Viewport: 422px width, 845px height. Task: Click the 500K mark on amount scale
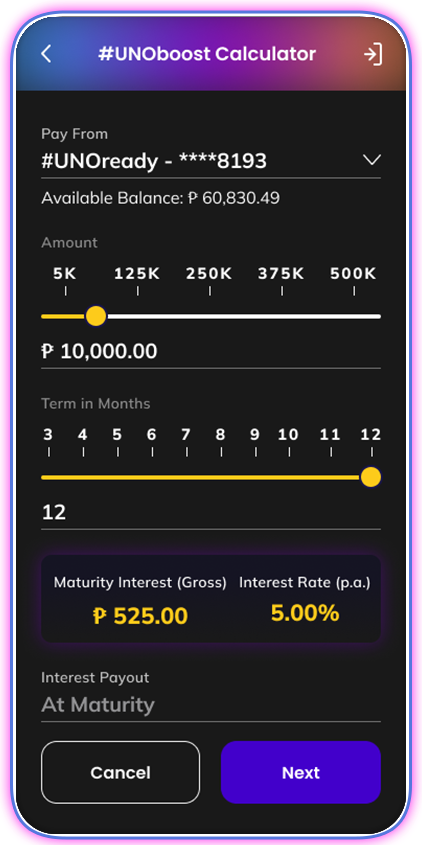[353, 274]
